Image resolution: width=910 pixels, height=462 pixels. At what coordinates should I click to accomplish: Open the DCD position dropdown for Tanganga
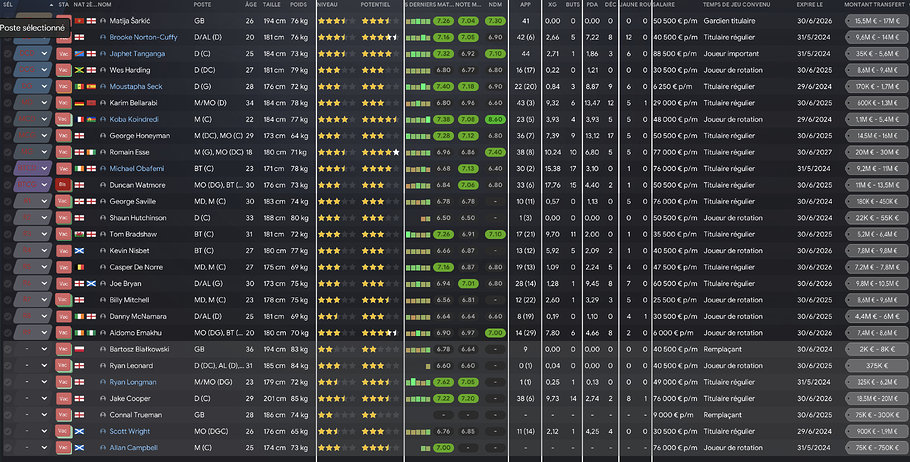point(32,53)
